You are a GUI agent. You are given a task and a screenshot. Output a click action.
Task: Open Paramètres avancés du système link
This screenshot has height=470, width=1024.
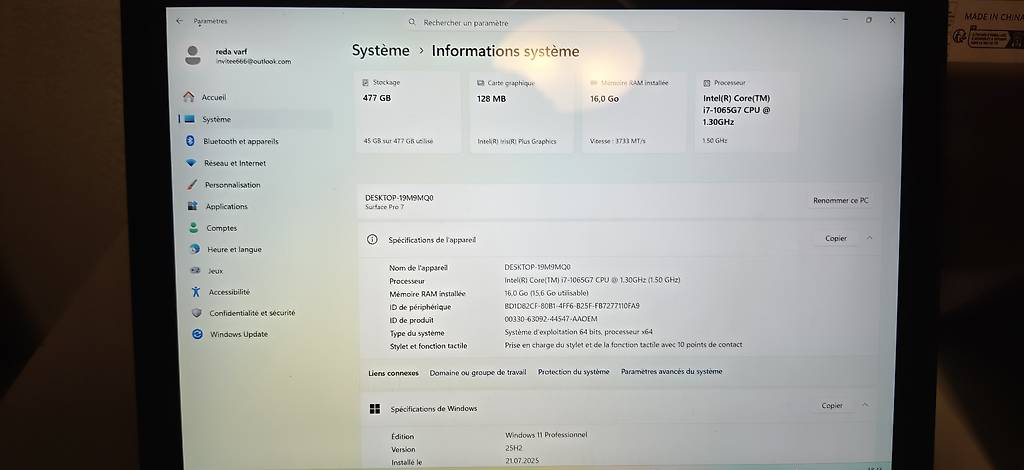pos(672,371)
